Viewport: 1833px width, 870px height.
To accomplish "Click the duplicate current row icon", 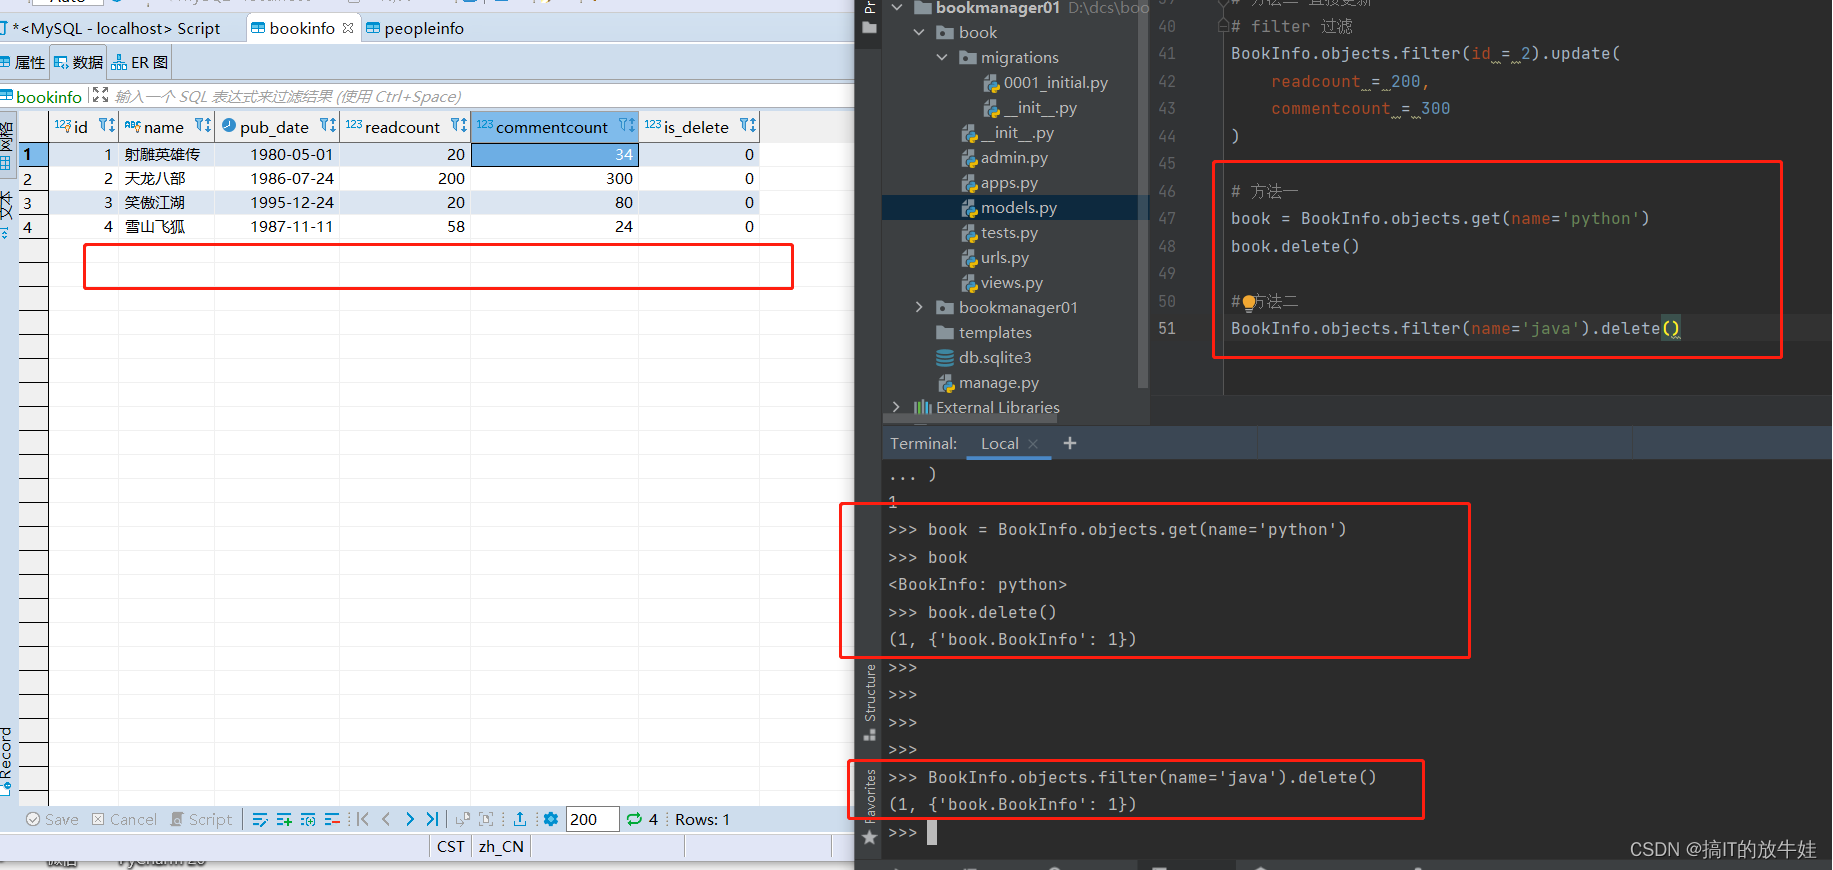I will [308, 819].
